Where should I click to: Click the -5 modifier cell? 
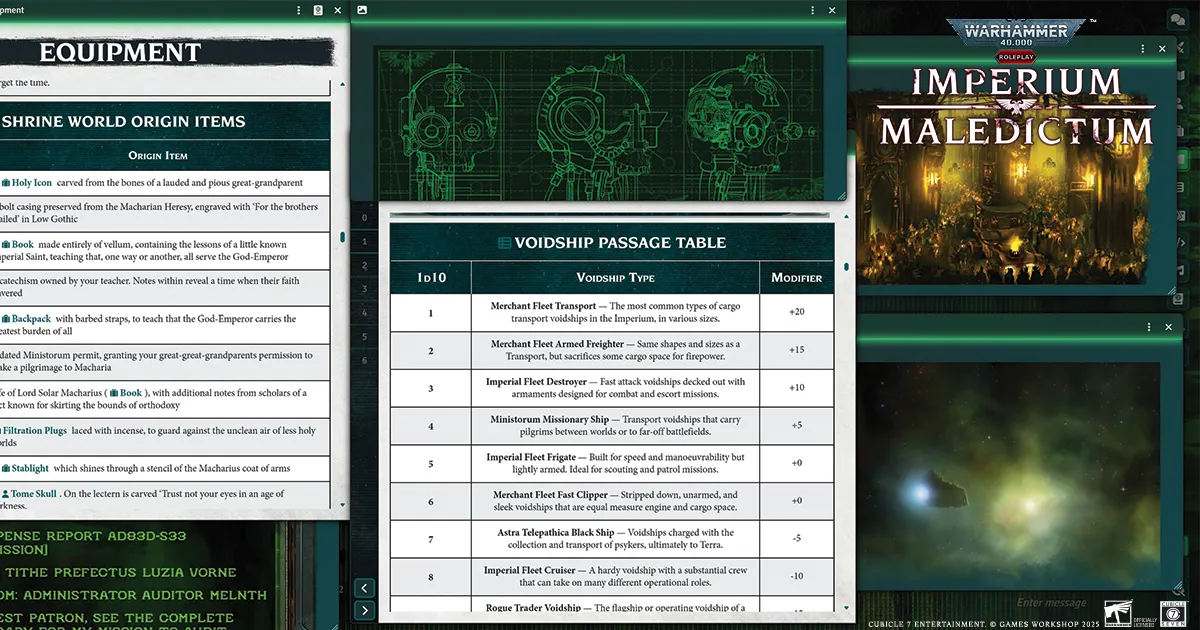click(797, 540)
